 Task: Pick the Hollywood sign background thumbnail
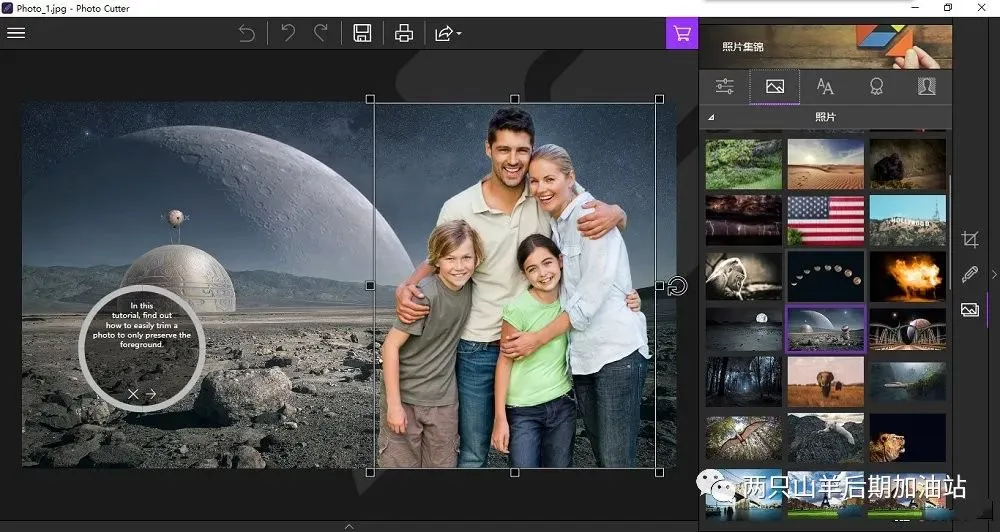pyautogui.click(x=907, y=220)
